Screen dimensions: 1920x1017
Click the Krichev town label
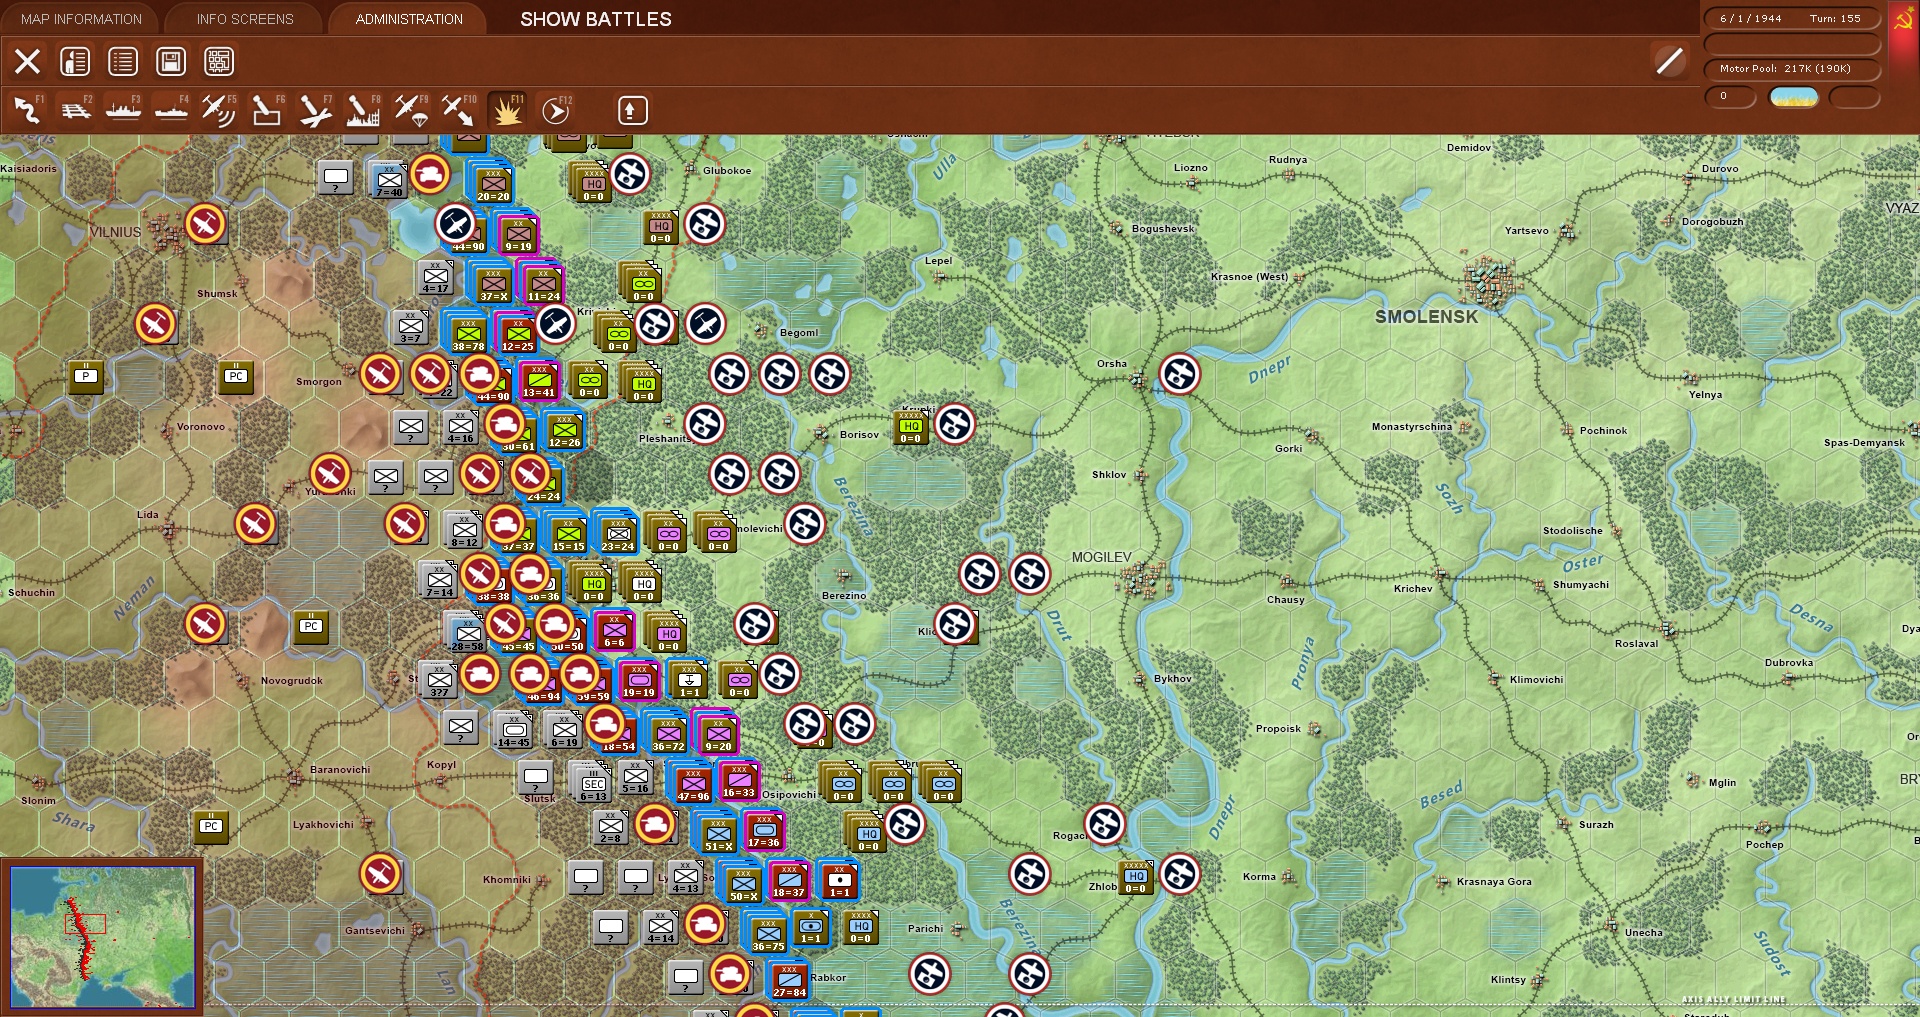point(1413,589)
